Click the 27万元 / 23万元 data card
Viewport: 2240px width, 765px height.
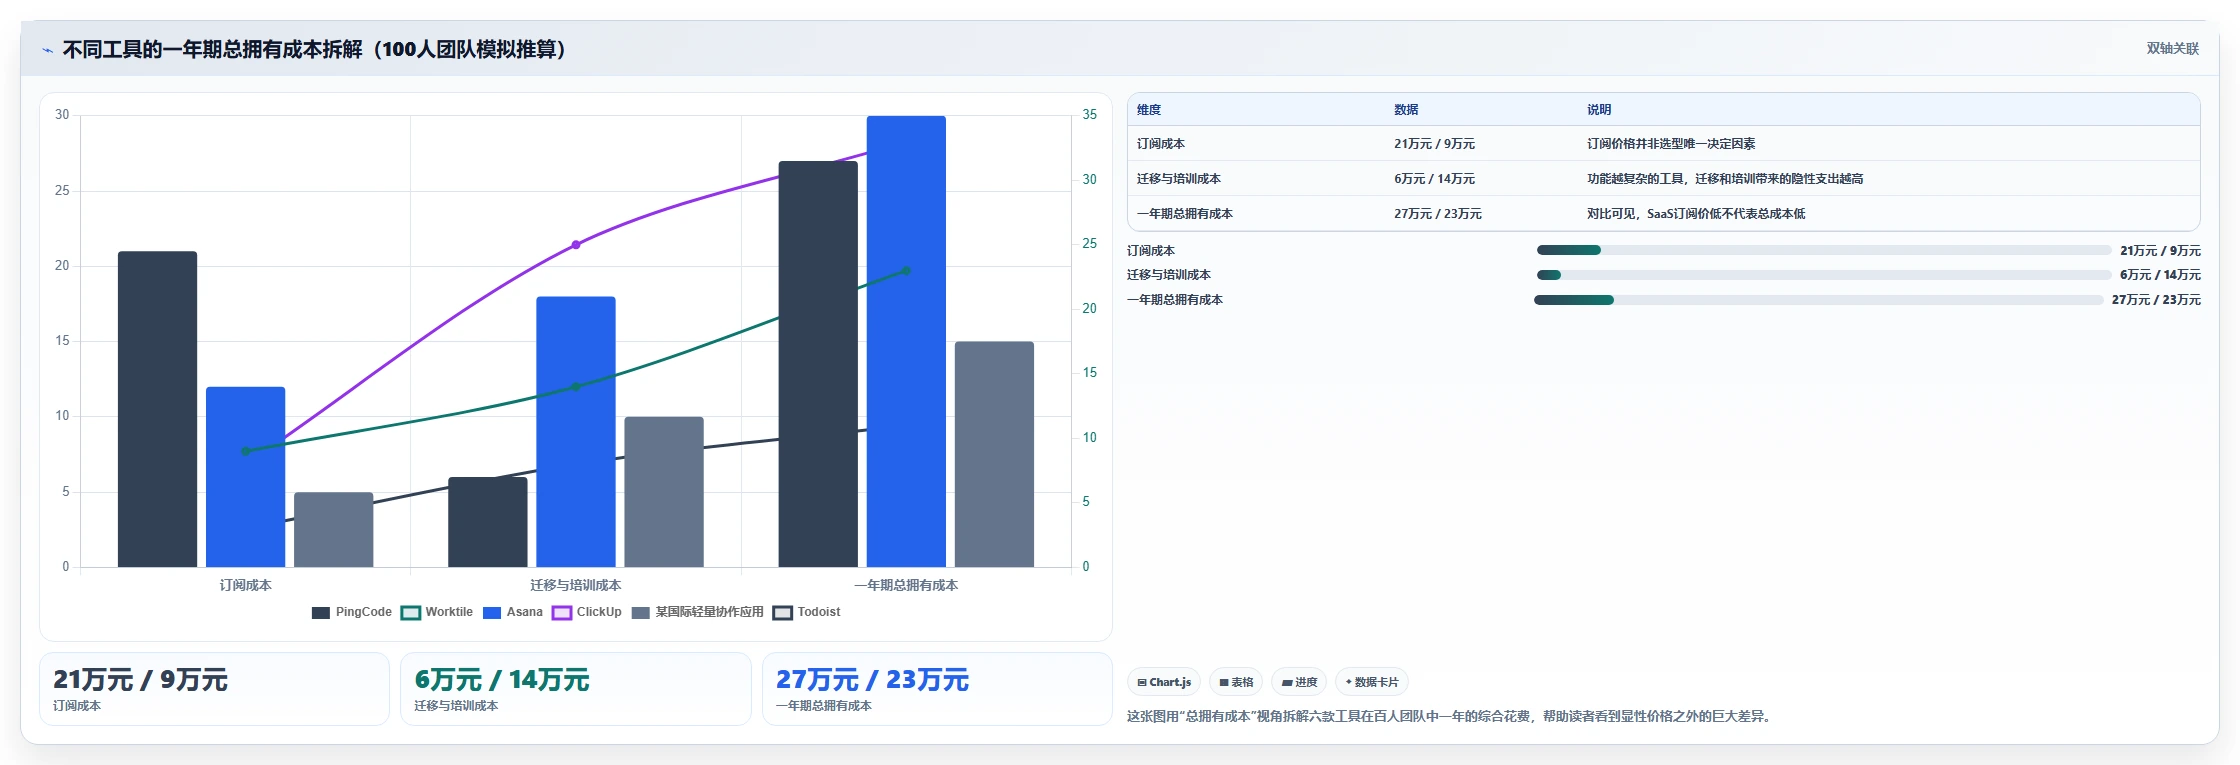click(937, 689)
